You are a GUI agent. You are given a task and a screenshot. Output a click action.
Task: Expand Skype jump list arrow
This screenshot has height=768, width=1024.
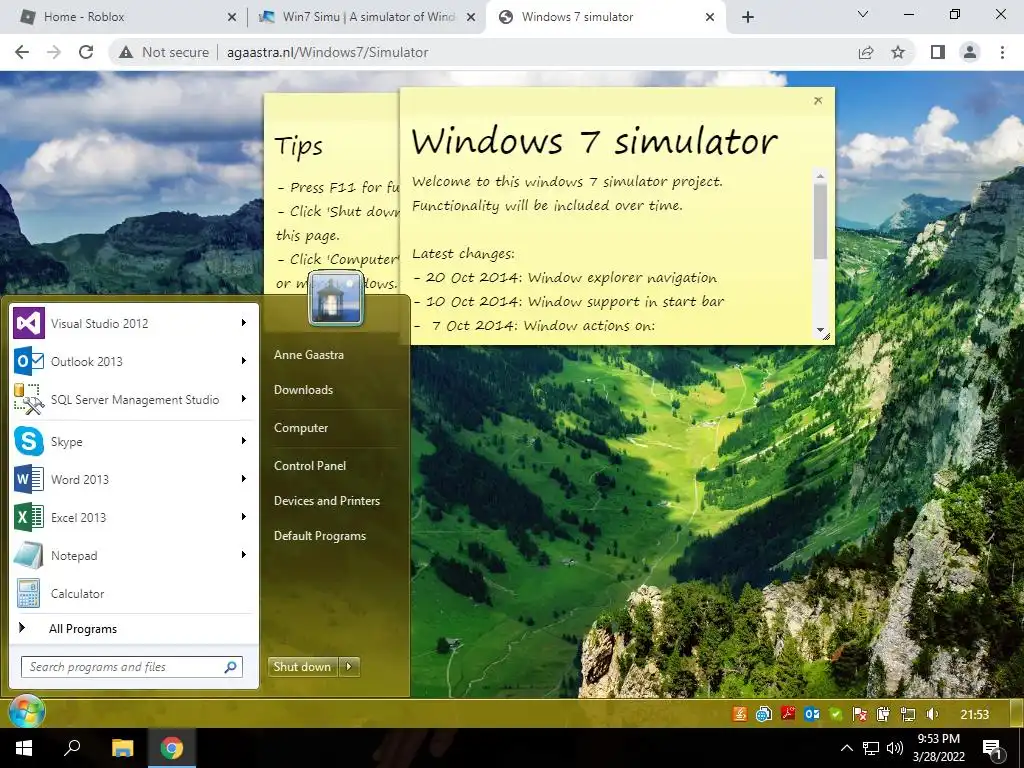pos(244,441)
